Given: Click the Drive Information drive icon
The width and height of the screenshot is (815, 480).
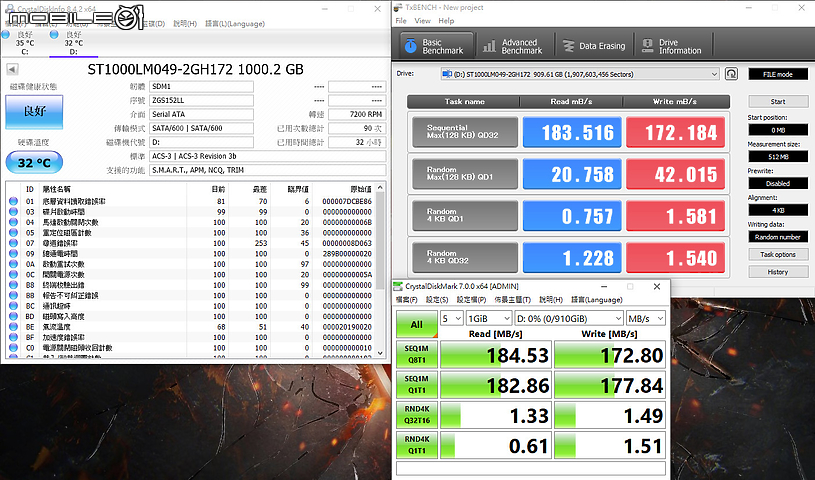Looking at the screenshot, I should (x=648, y=46).
